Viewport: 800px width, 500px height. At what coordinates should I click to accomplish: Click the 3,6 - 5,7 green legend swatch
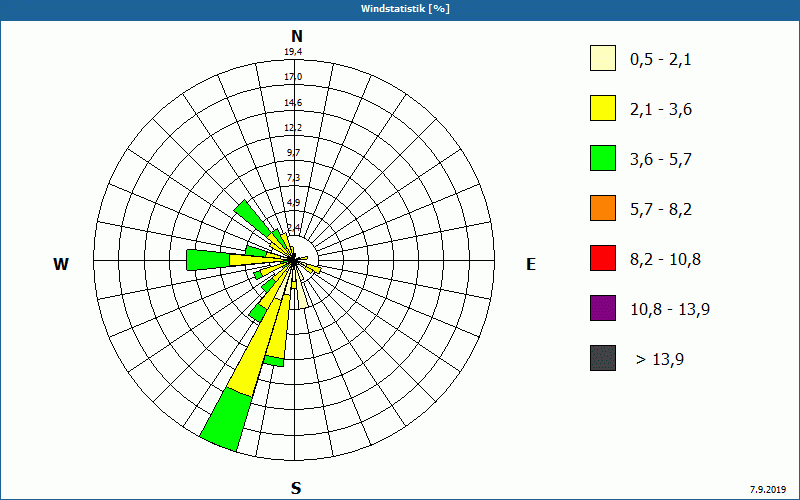click(603, 158)
